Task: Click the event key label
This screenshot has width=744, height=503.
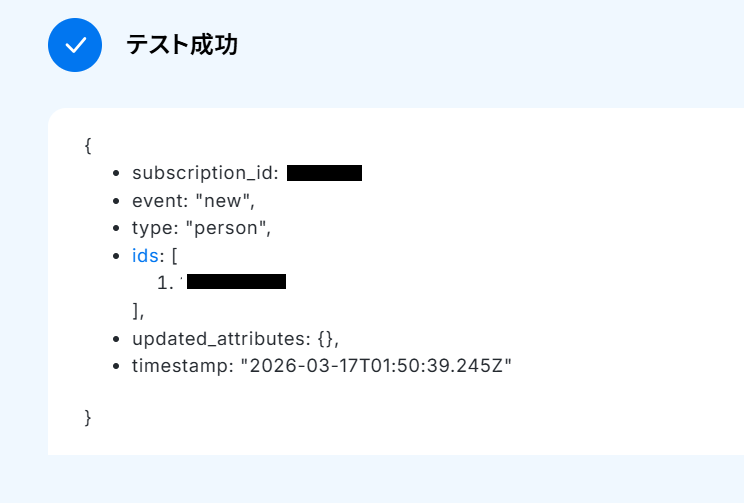Action: point(160,201)
